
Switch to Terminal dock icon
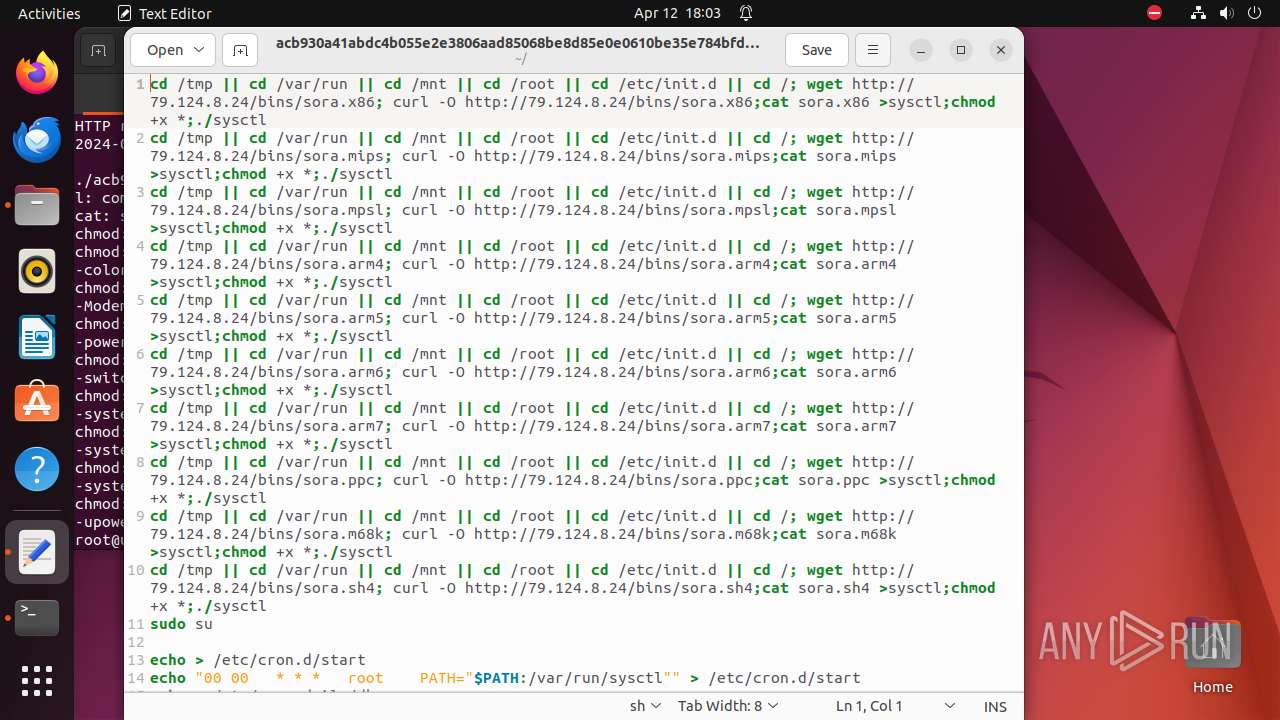point(37,617)
